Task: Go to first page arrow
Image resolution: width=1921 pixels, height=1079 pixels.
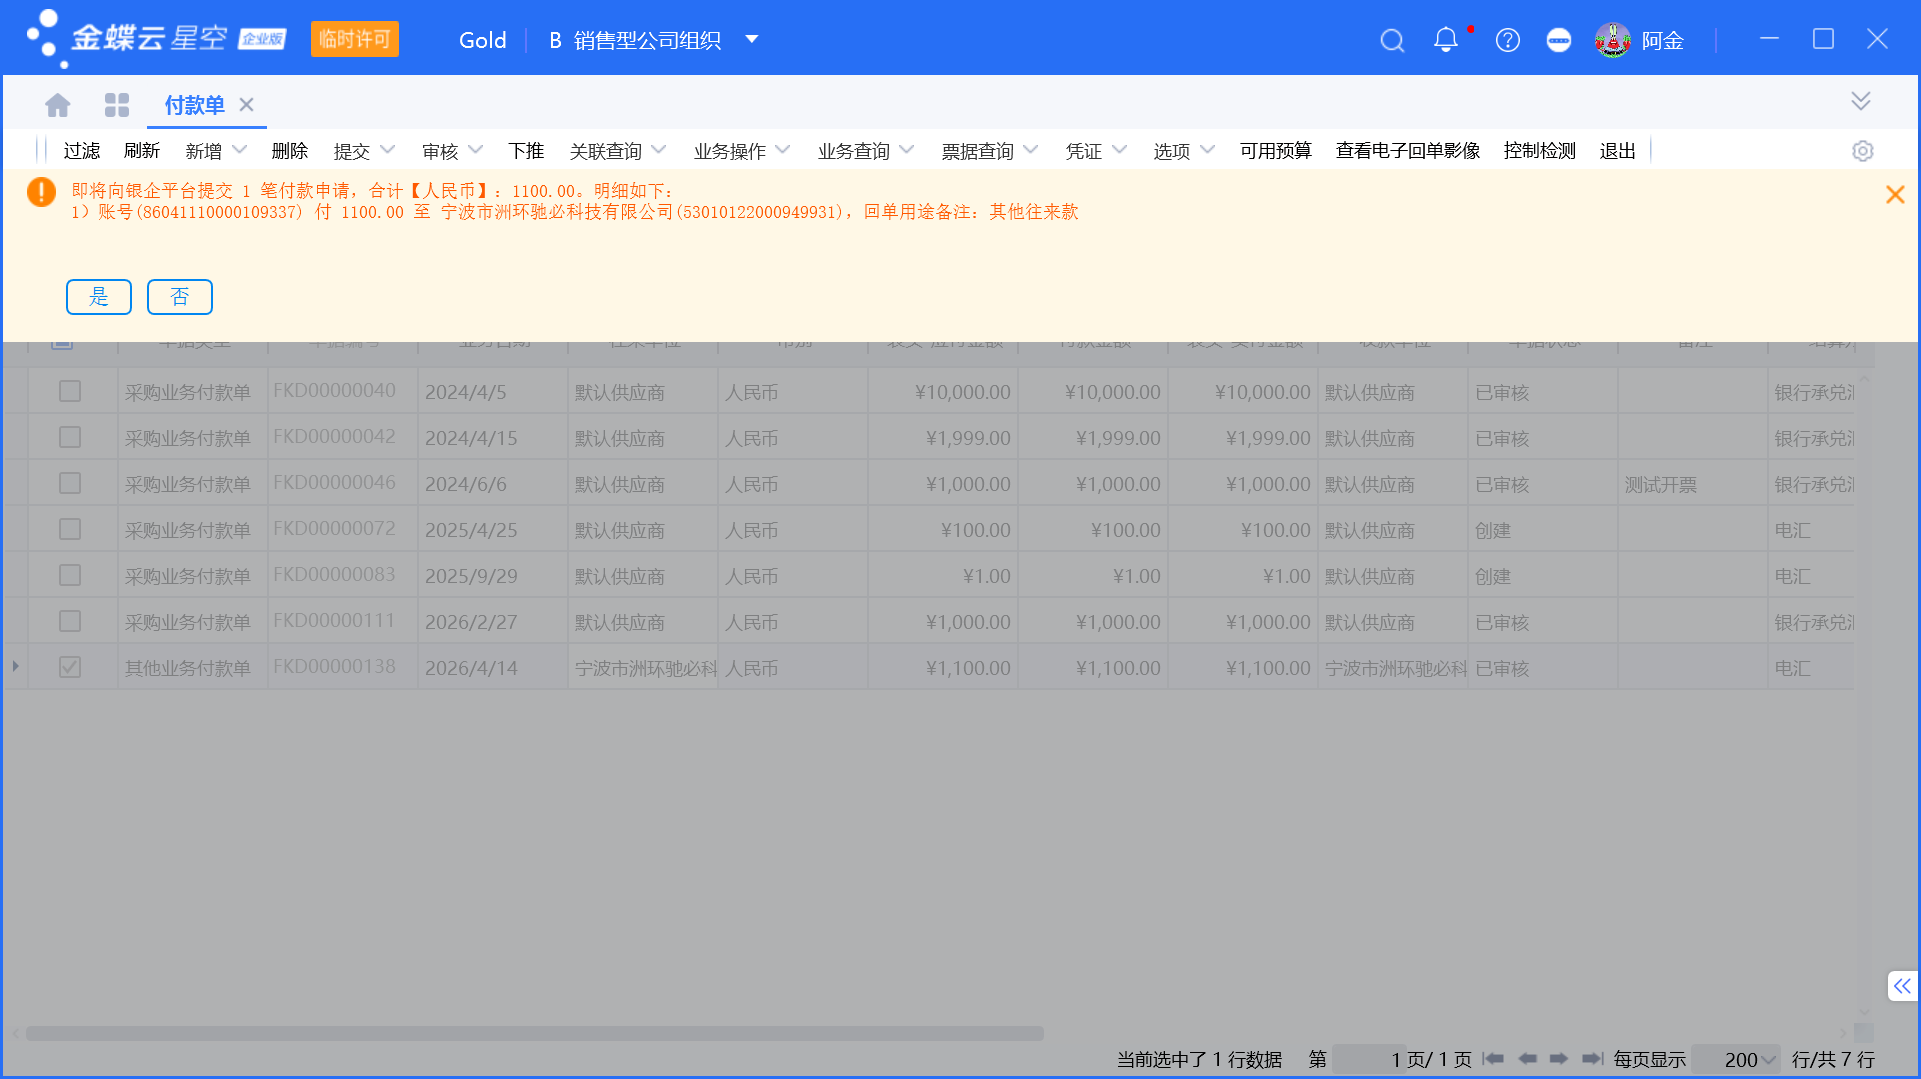Action: [1493, 1058]
